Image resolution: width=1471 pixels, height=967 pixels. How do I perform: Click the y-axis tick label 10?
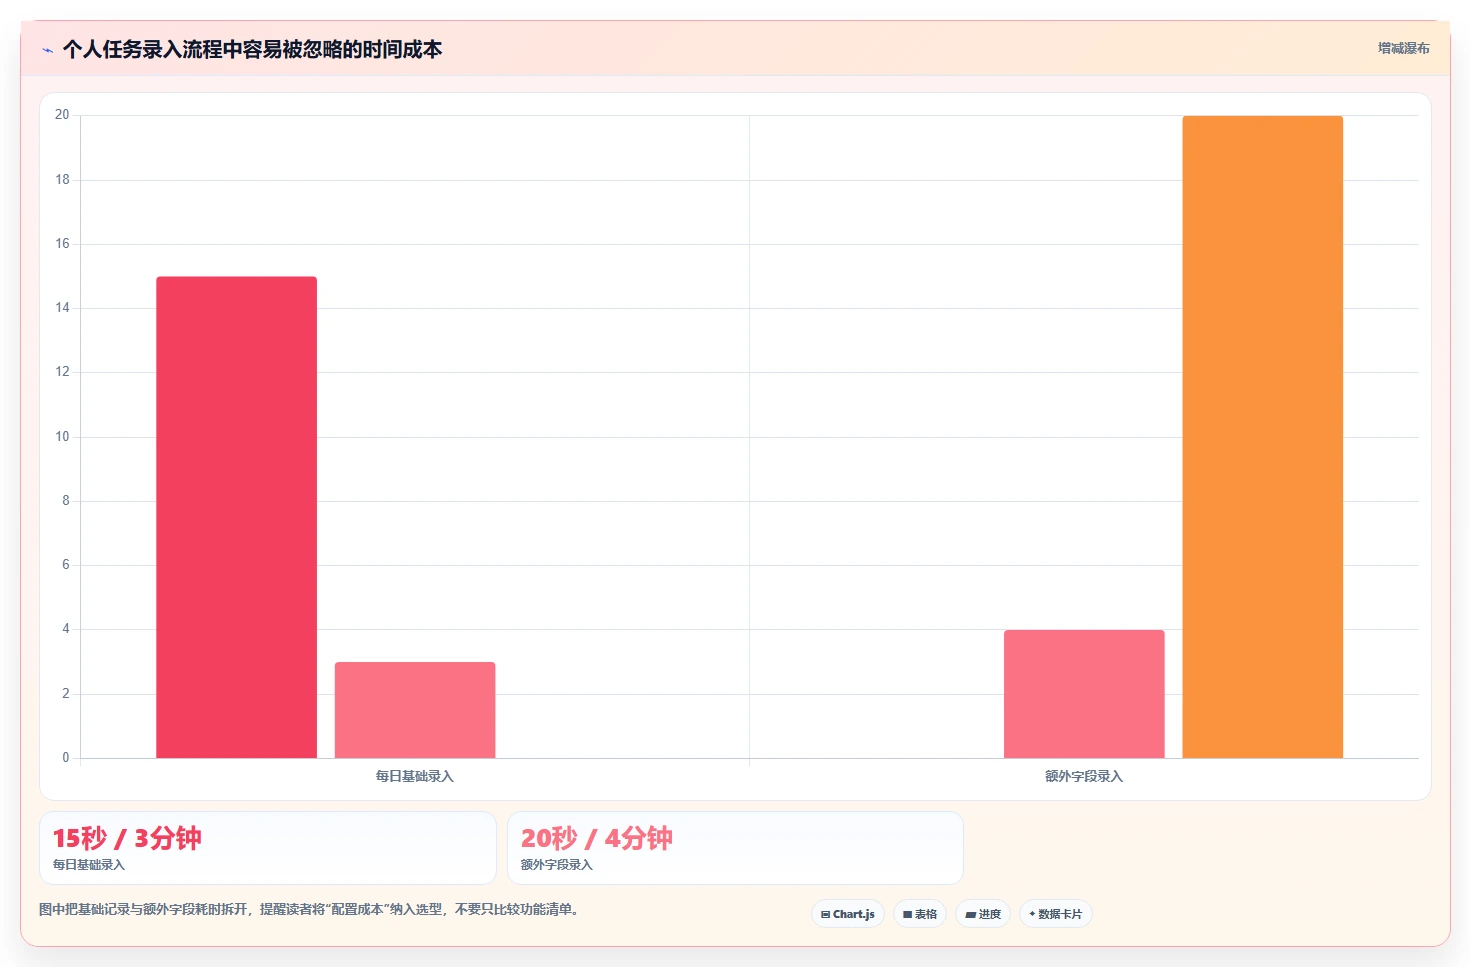pyautogui.click(x=62, y=437)
